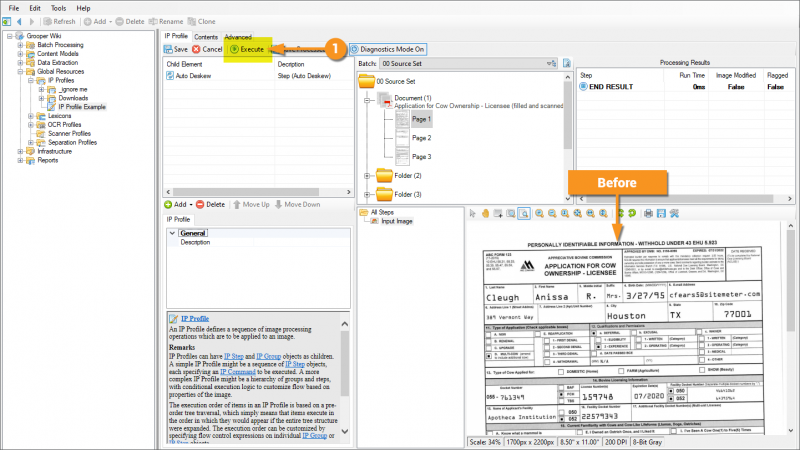
Task: Switch to the Contents tab
Action: point(206,36)
